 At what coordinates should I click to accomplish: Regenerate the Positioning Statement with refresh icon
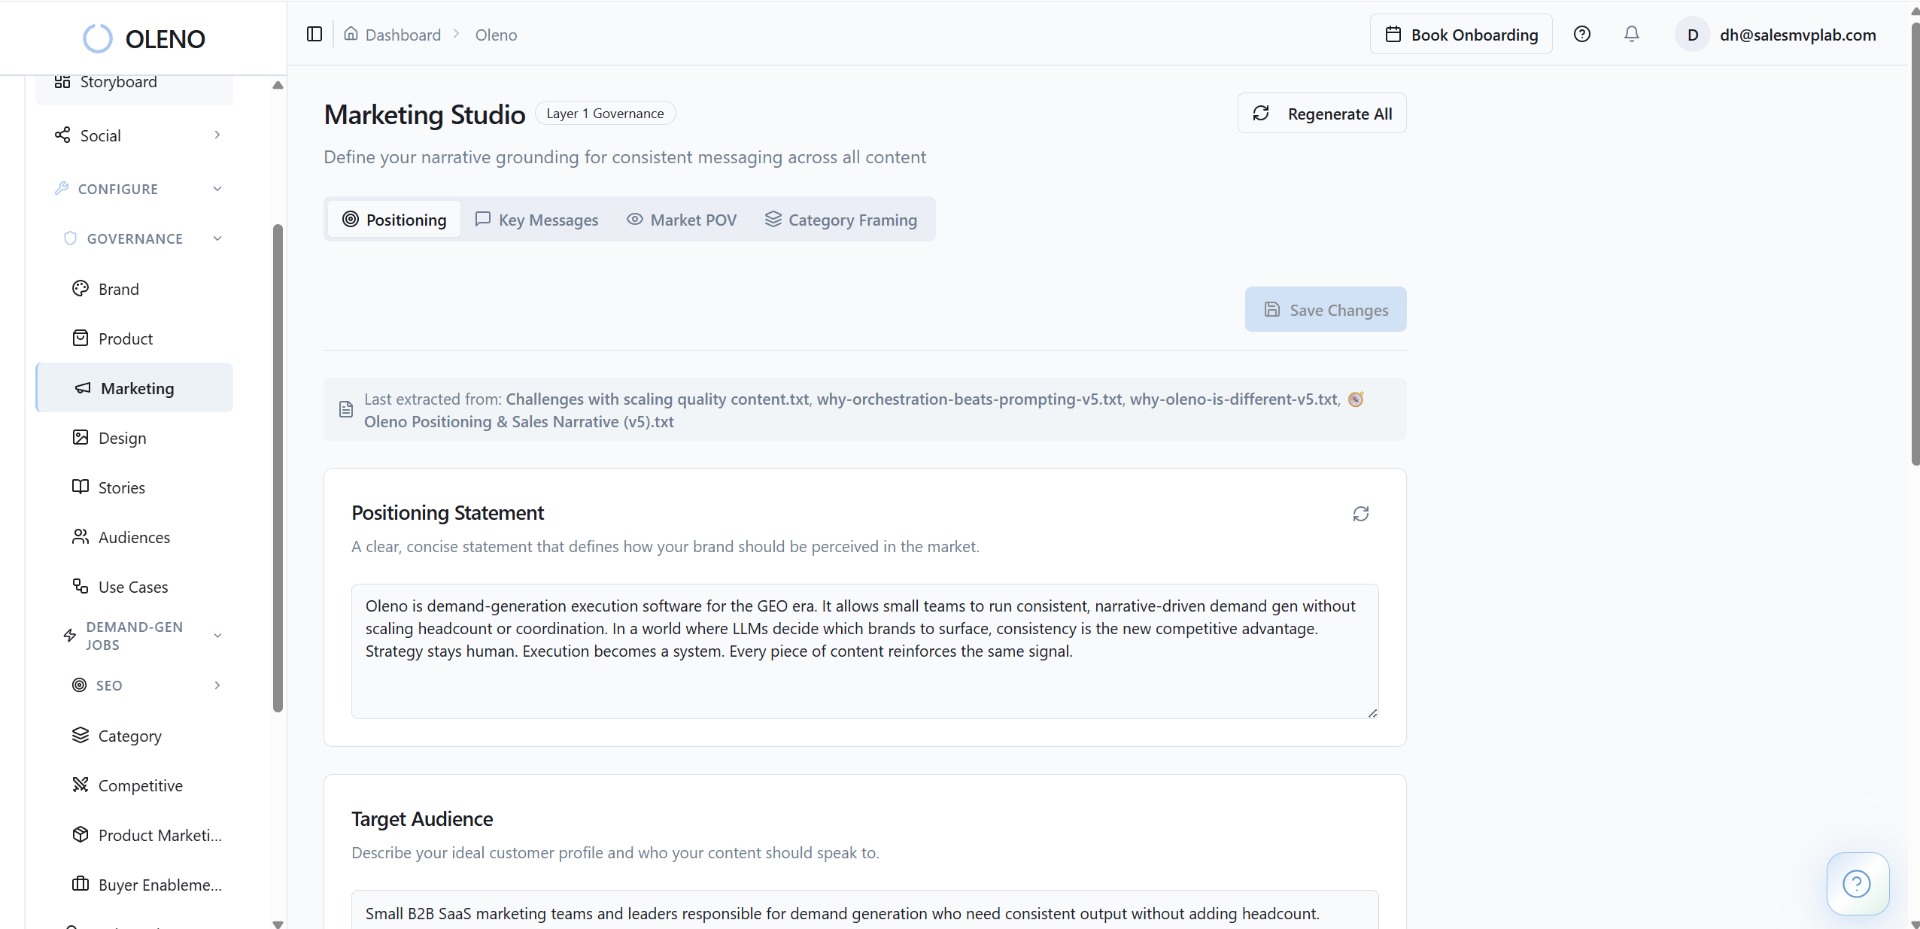1360,514
